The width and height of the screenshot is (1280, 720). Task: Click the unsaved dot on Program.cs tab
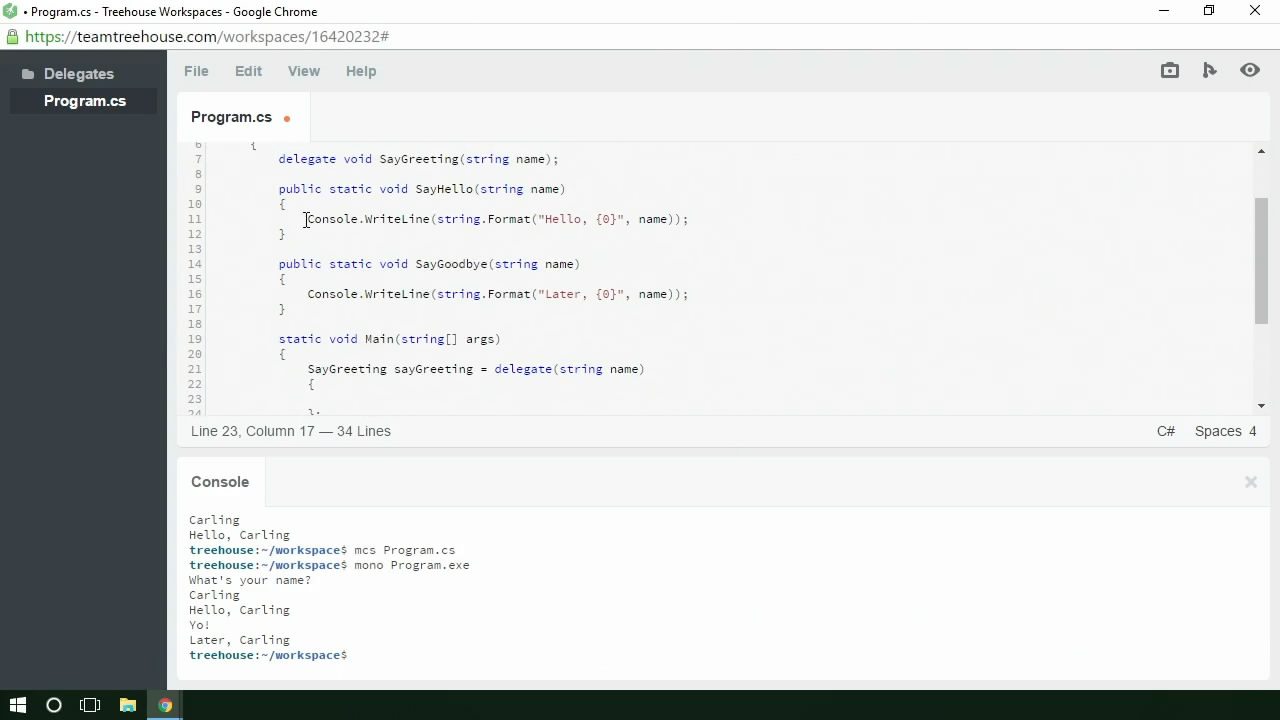click(x=287, y=118)
